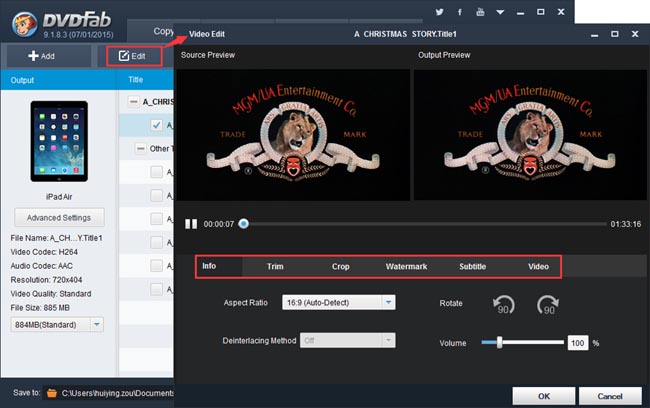Click the Save to folder icon
650x408 pixels.
click(52, 393)
